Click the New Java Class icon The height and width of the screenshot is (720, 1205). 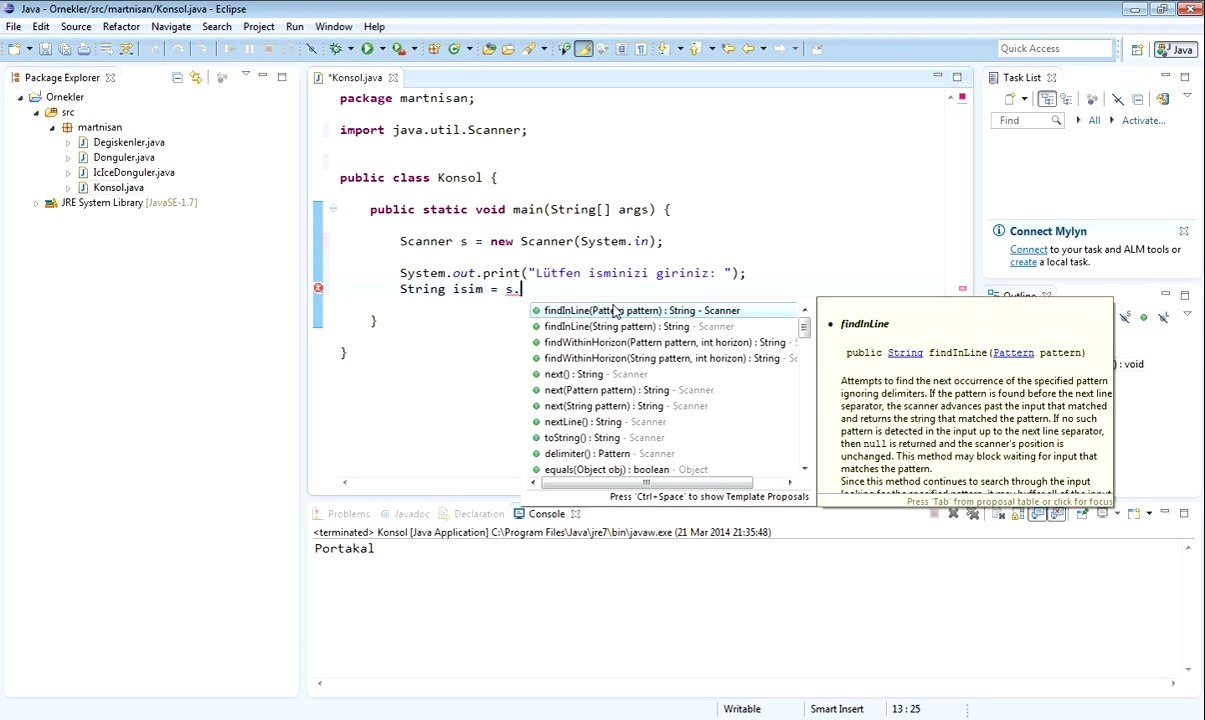pos(453,48)
